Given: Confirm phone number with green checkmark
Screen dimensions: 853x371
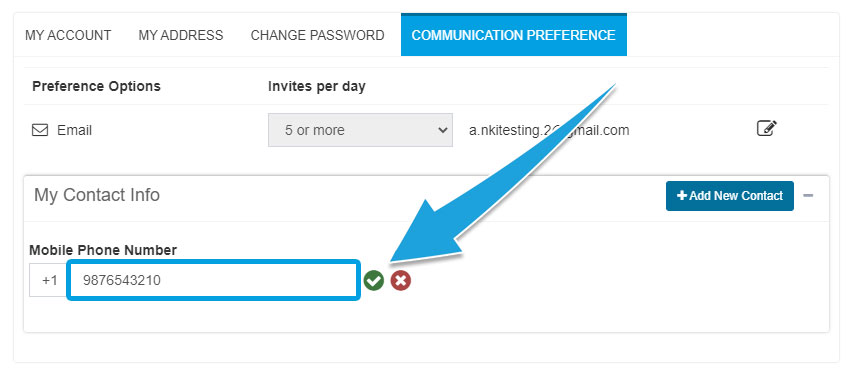Looking at the screenshot, I should coord(374,281).
